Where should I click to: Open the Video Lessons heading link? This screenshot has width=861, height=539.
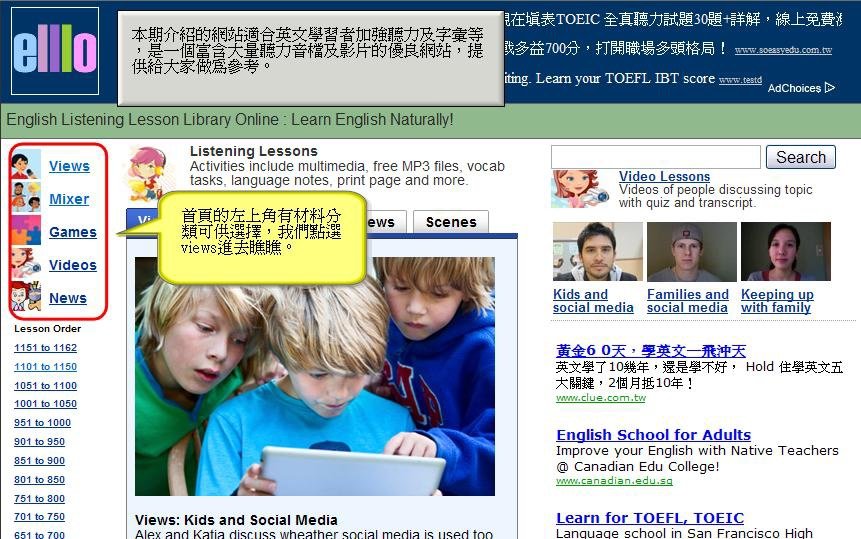664,176
